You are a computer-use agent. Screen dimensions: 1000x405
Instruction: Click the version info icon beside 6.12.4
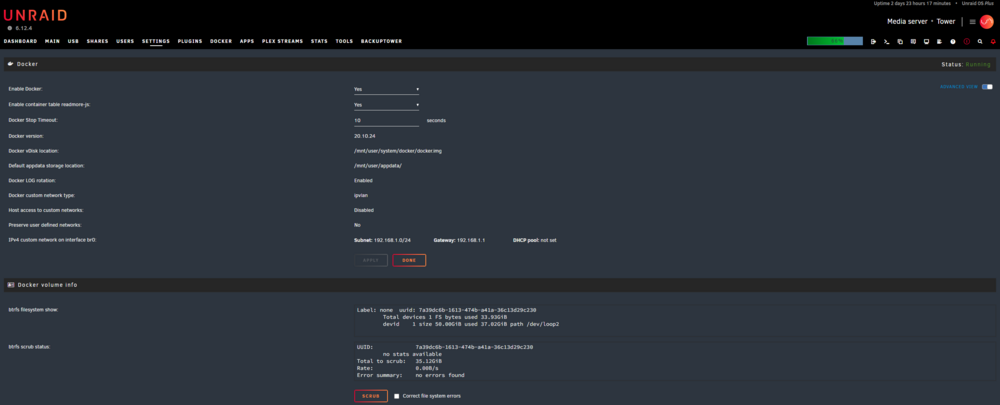(10, 28)
